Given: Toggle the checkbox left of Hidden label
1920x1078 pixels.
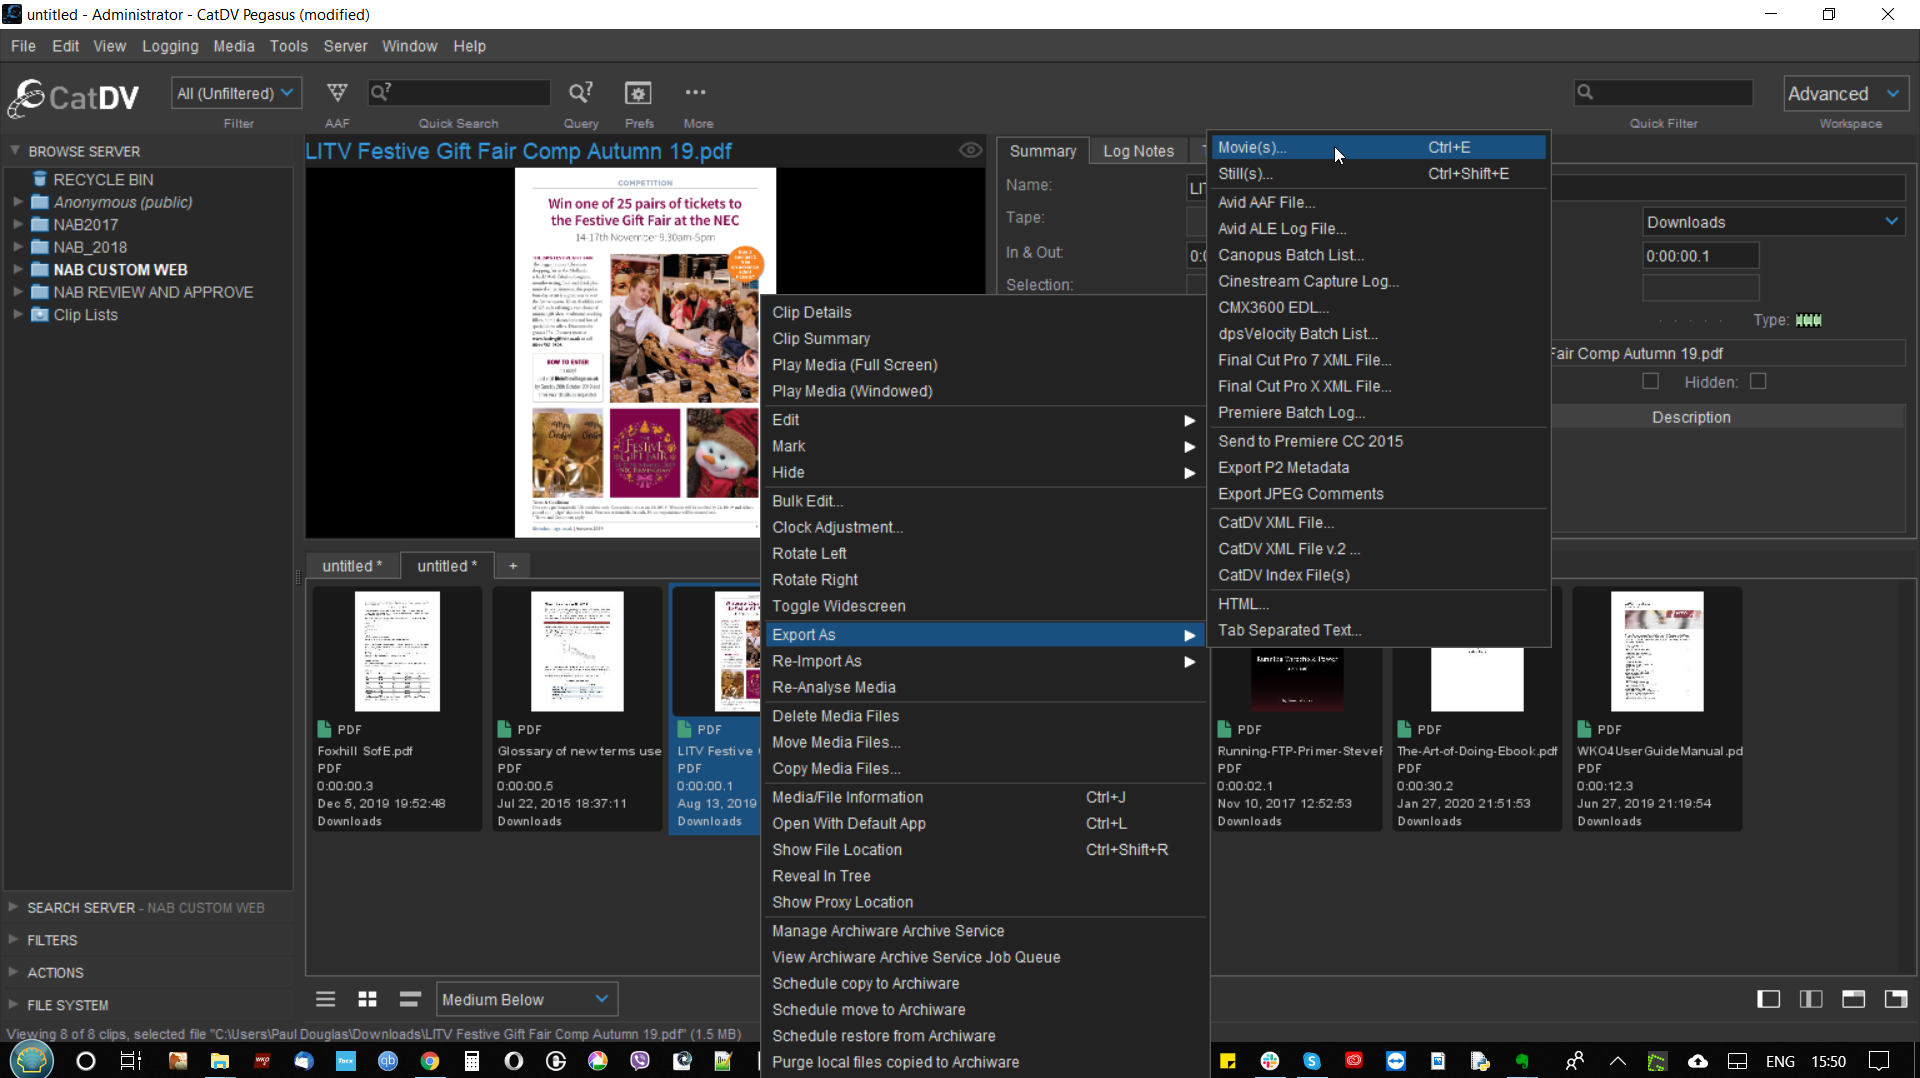Looking at the screenshot, I should point(1650,381).
